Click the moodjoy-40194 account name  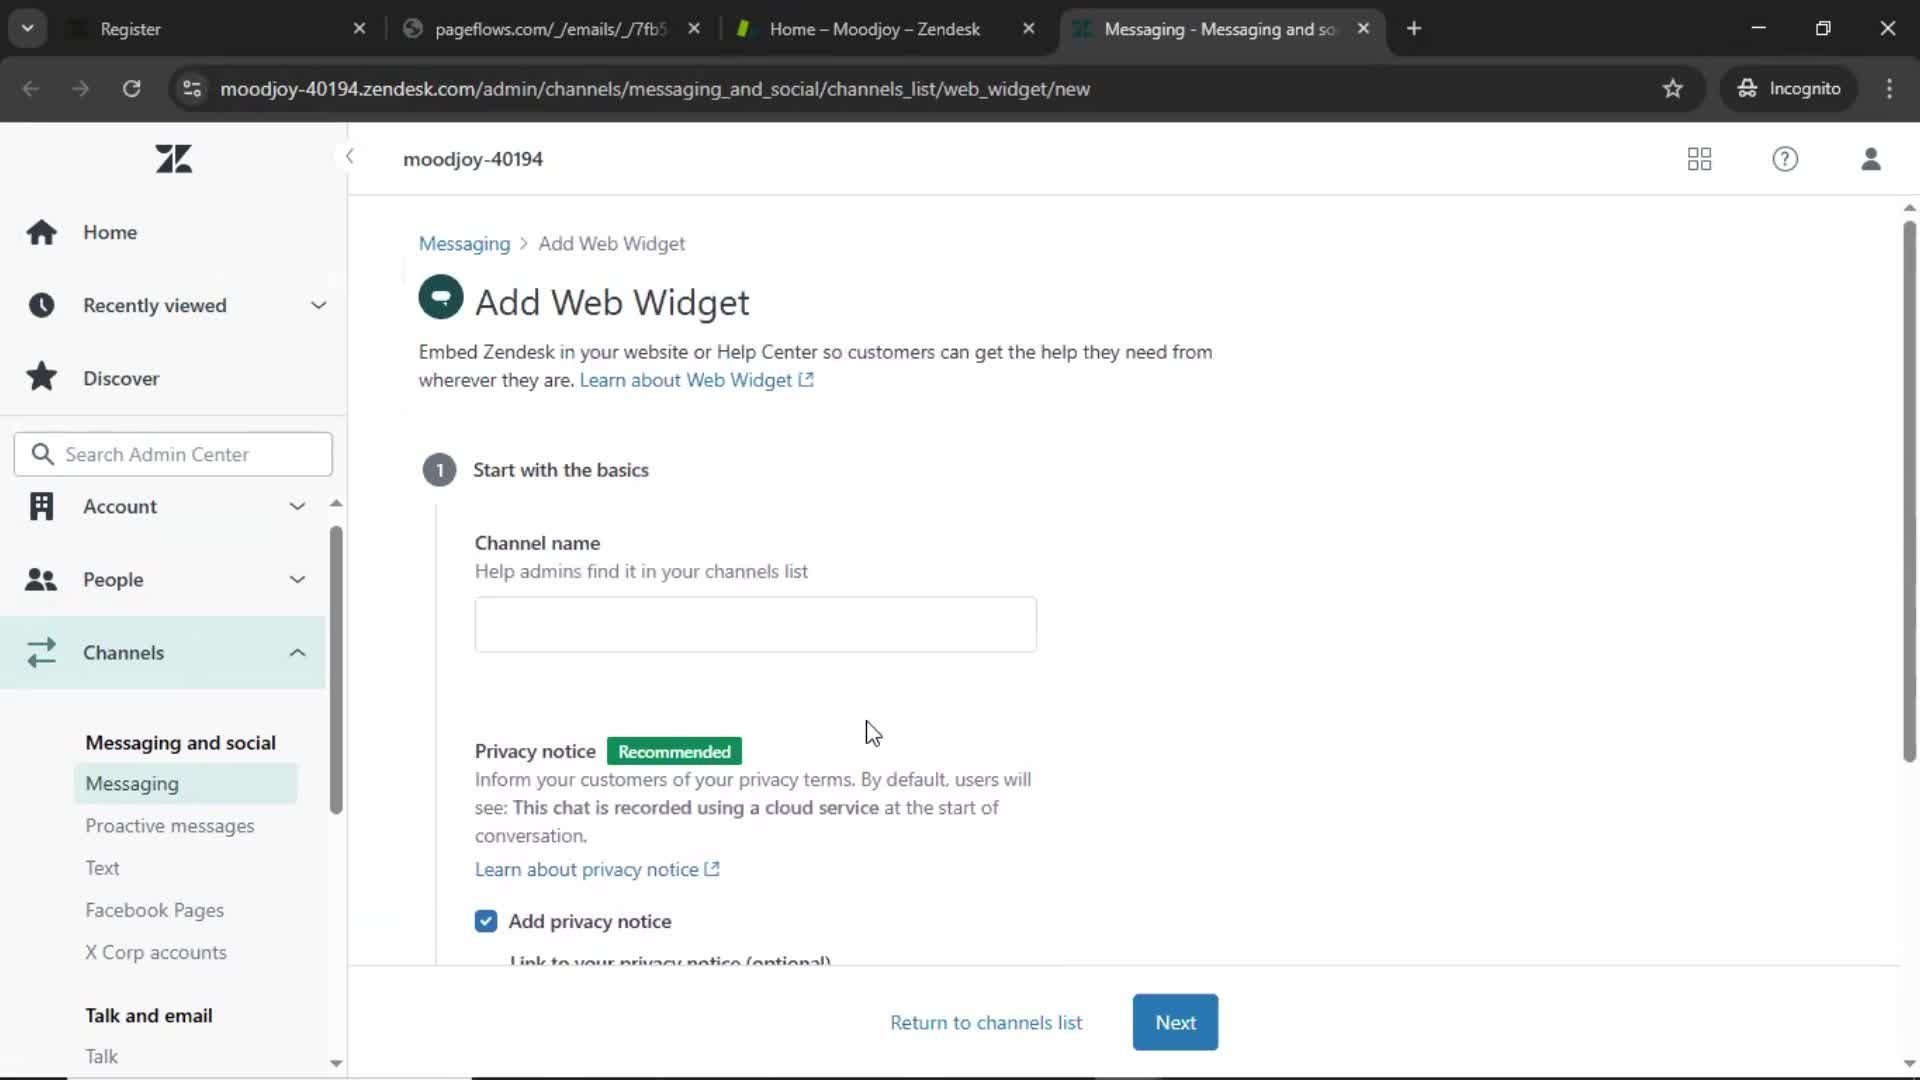click(x=473, y=159)
